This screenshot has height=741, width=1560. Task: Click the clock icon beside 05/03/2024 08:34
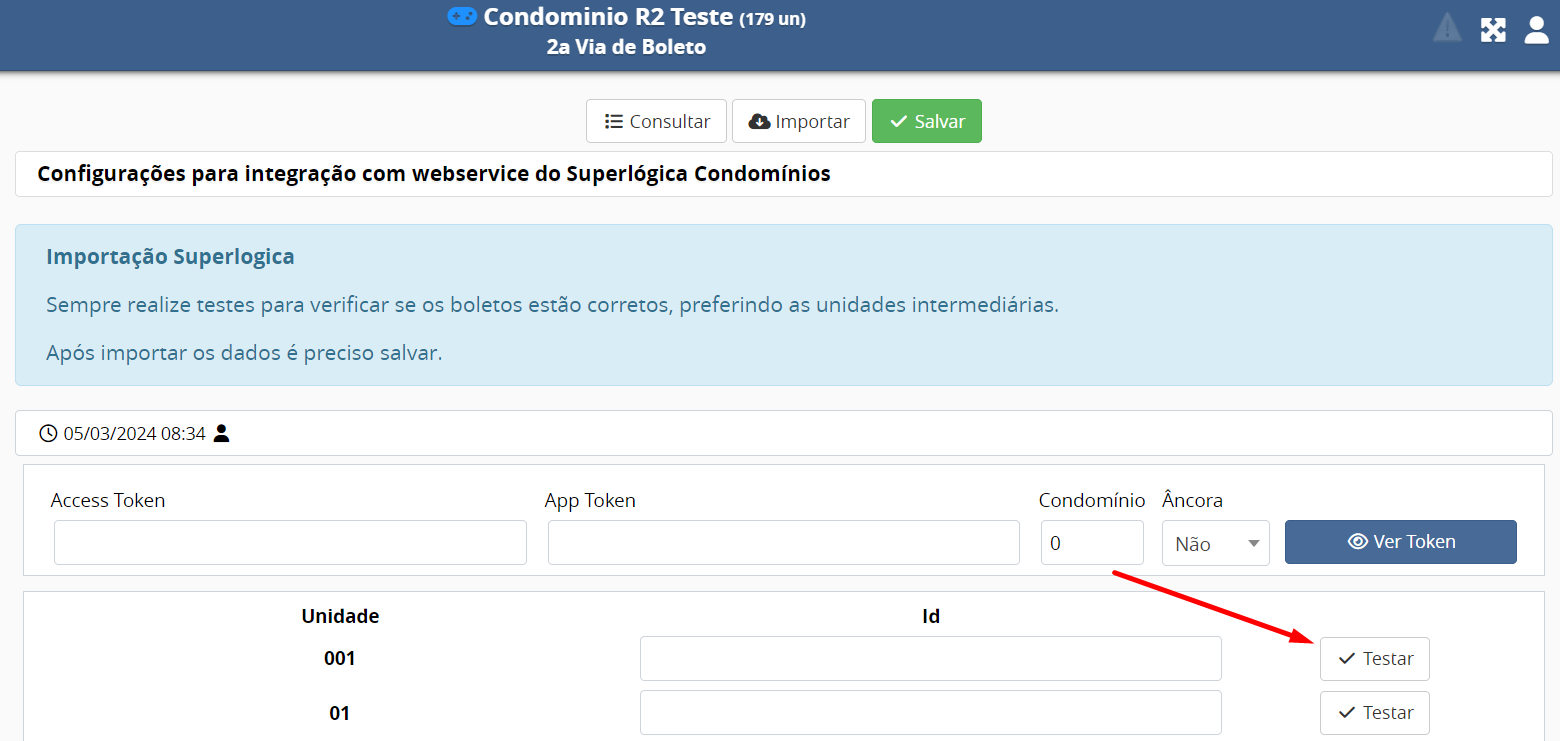(x=48, y=433)
